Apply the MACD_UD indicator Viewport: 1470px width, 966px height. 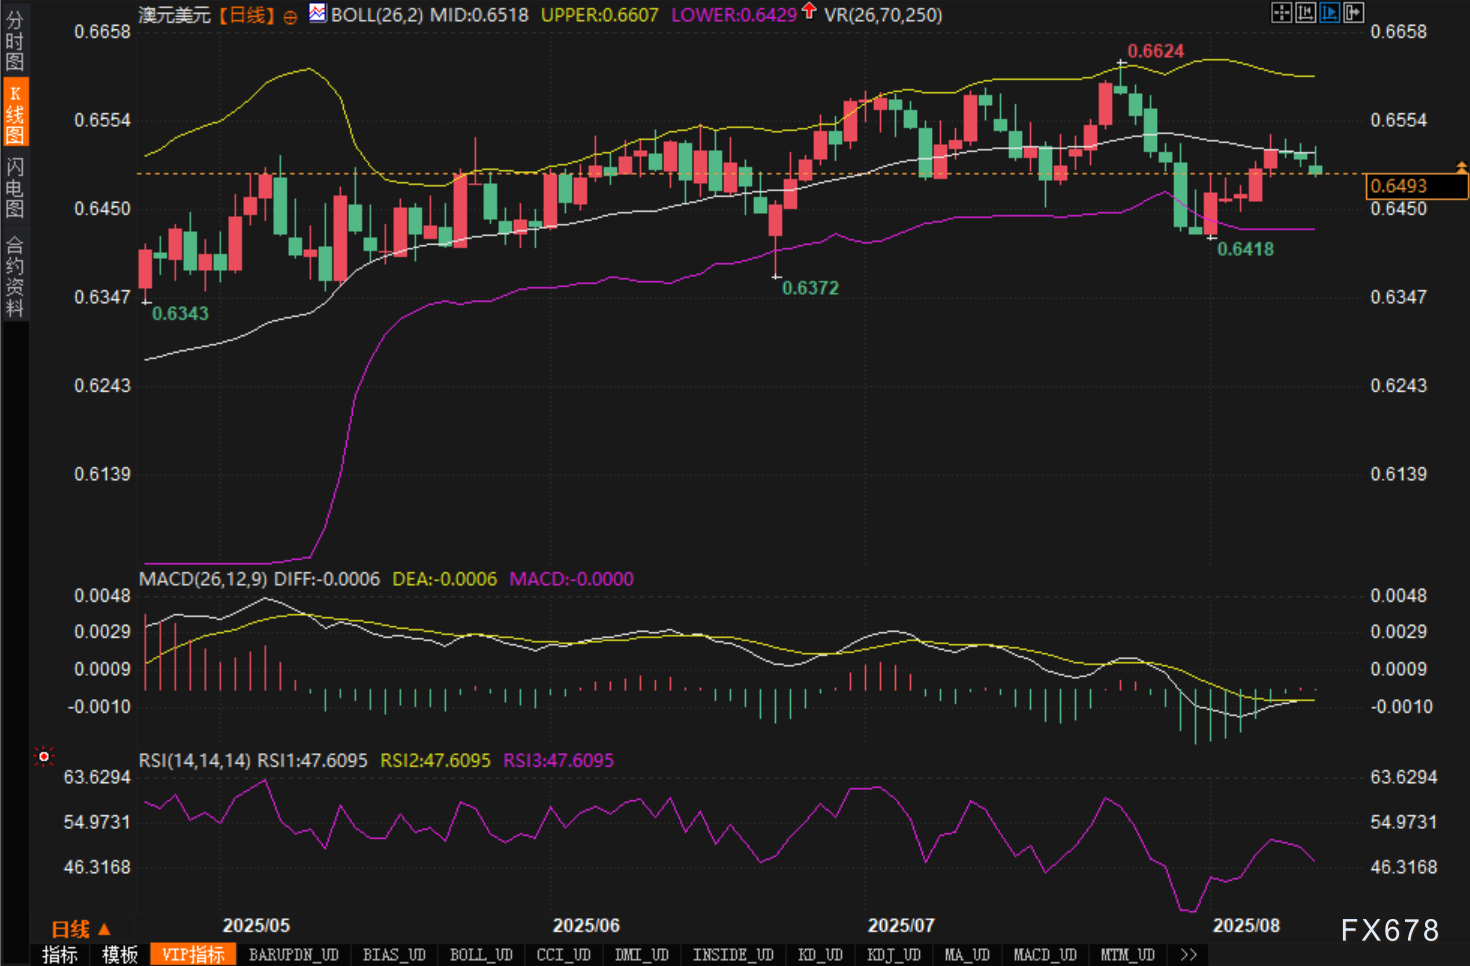point(1045,955)
